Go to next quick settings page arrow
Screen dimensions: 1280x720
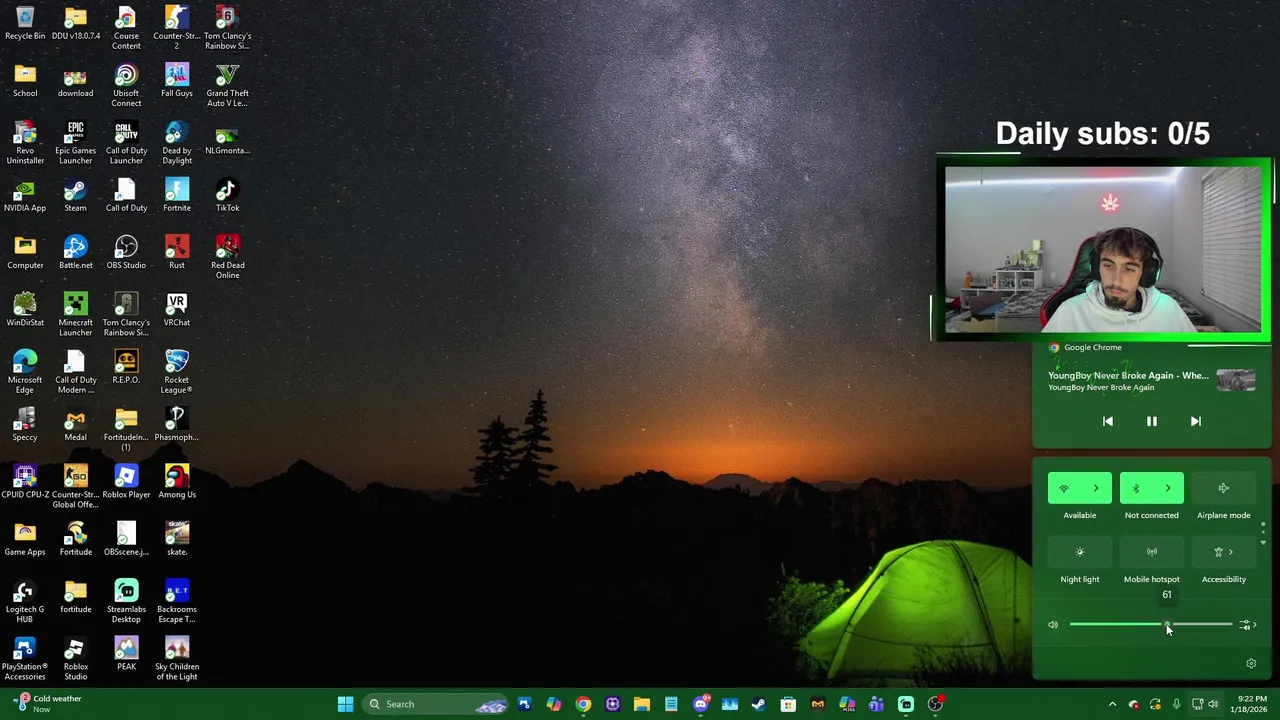[1263, 543]
